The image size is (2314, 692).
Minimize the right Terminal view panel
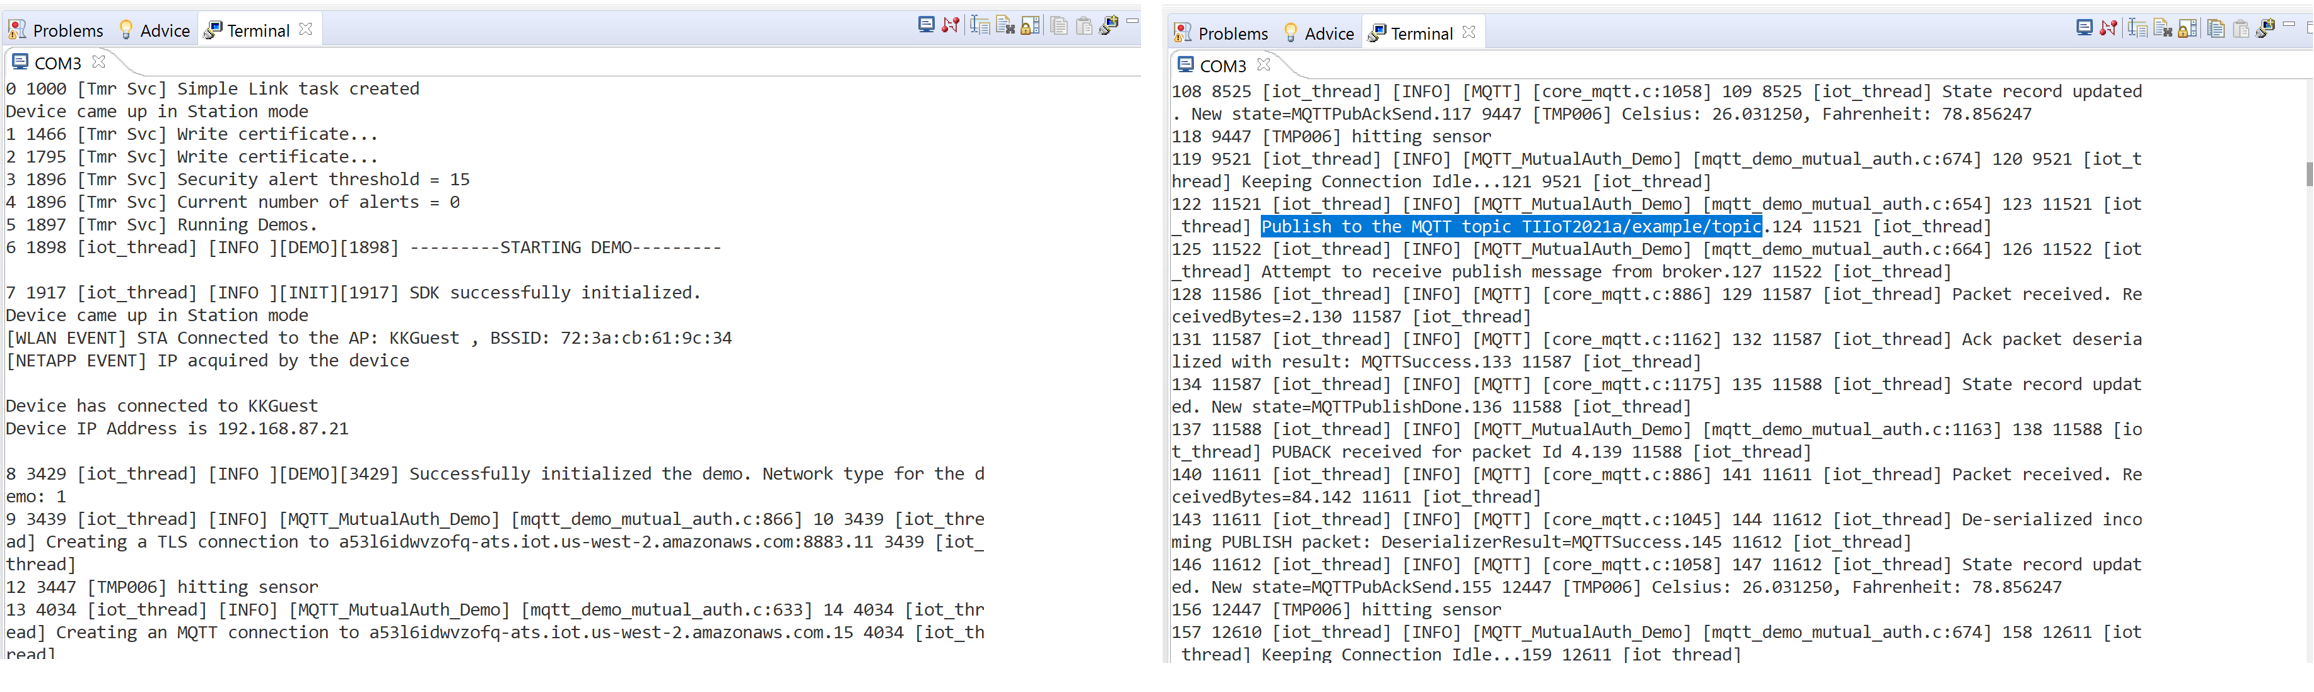point(2289,24)
